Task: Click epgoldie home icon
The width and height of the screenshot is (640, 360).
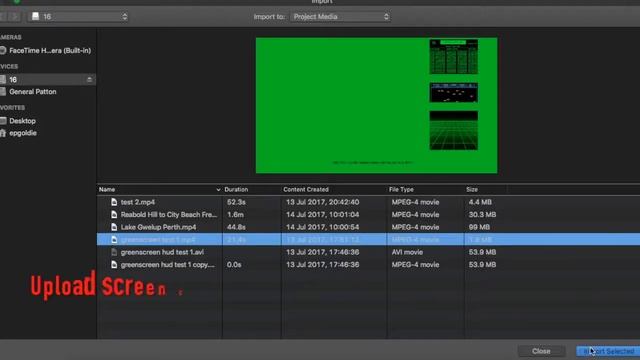Action: pos(3,133)
